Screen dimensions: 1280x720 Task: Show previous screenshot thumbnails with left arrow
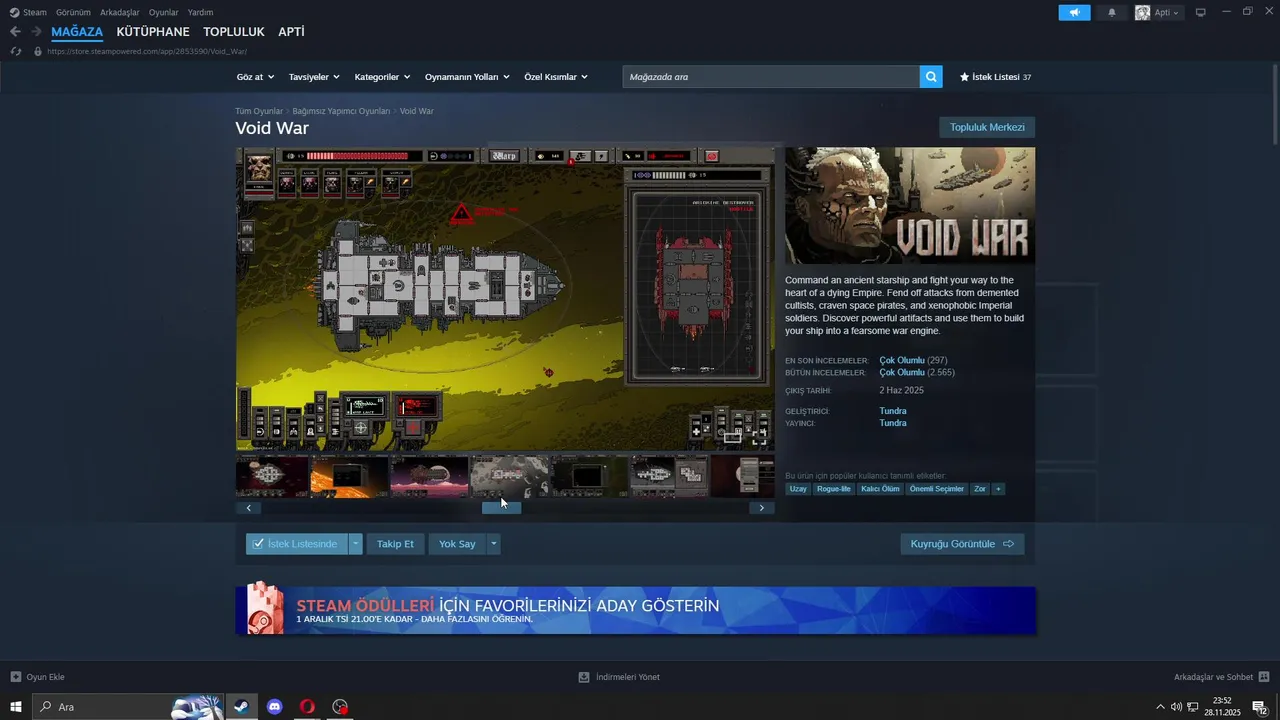pyautogui.click(x=248, y=508)
